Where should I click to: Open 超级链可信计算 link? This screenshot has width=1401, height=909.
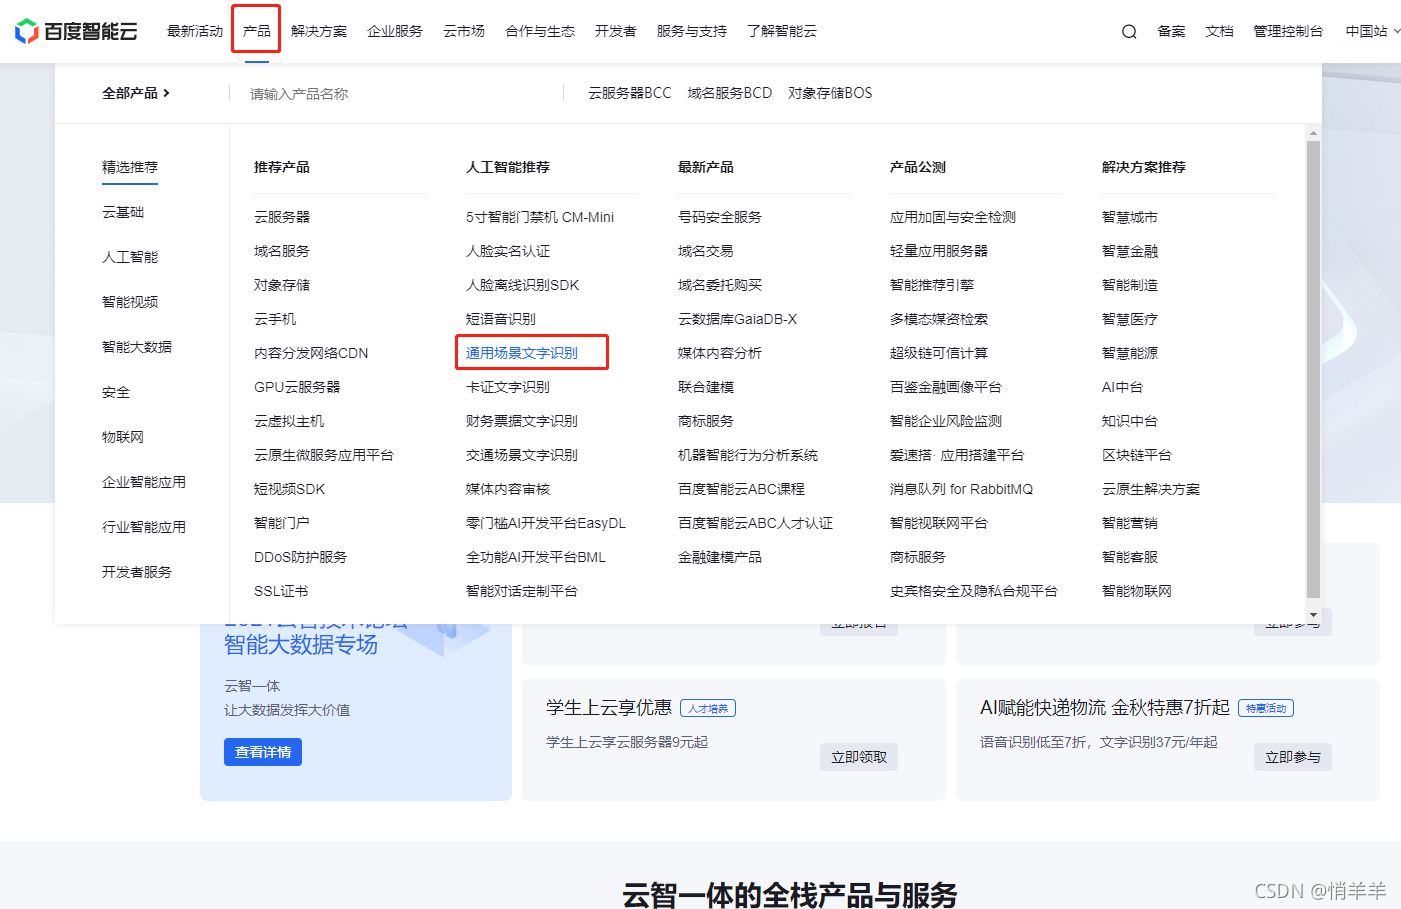point(939,353)
